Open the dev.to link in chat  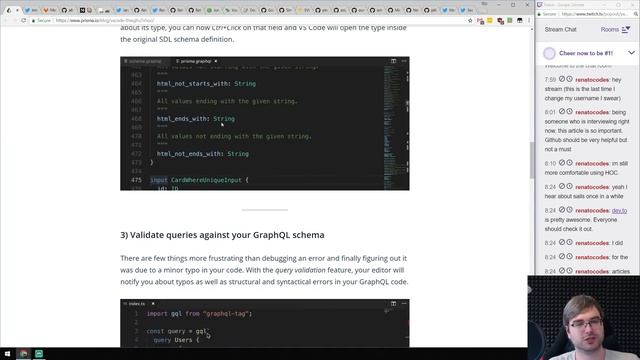(619, 211)
